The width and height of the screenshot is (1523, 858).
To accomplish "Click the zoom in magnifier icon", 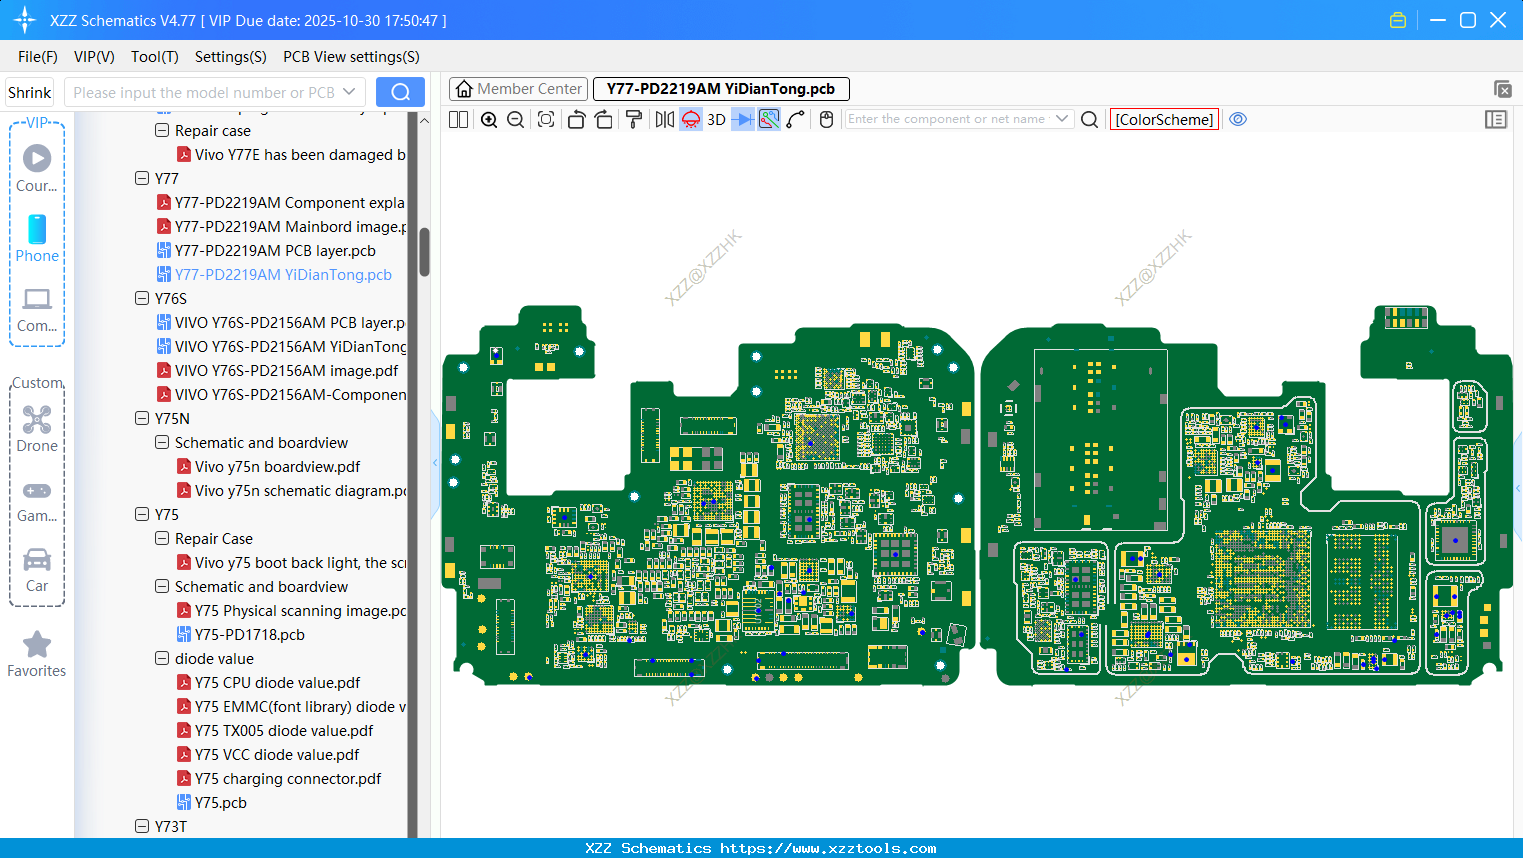I will click(489, 120).
